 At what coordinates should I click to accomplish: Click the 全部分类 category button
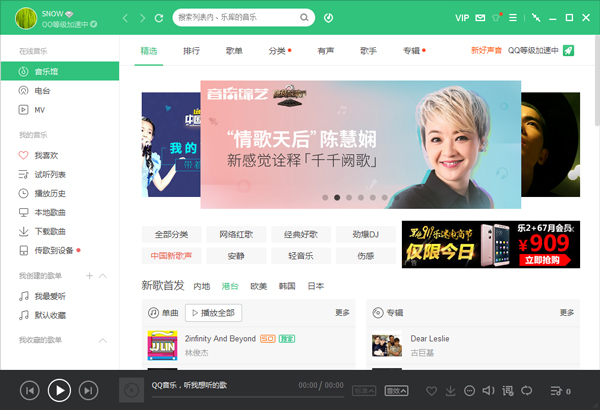point(171,234)
